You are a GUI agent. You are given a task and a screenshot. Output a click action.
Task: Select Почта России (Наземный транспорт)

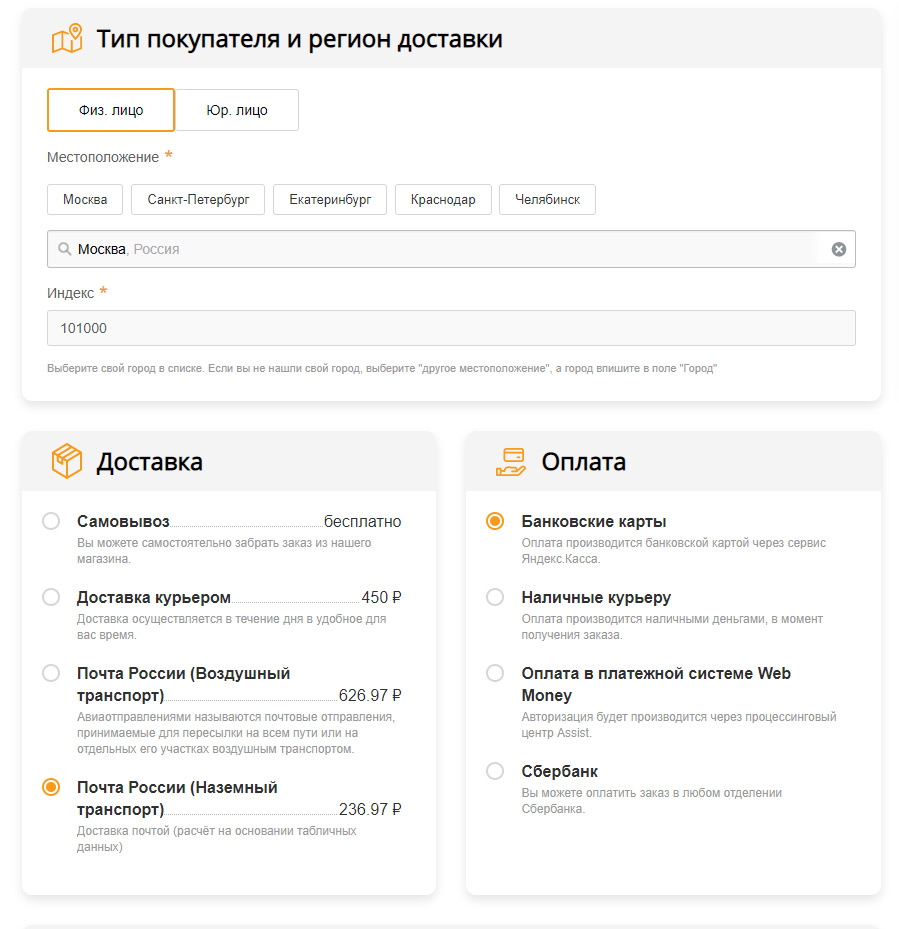pyautogui.click(x=50, y=787)
